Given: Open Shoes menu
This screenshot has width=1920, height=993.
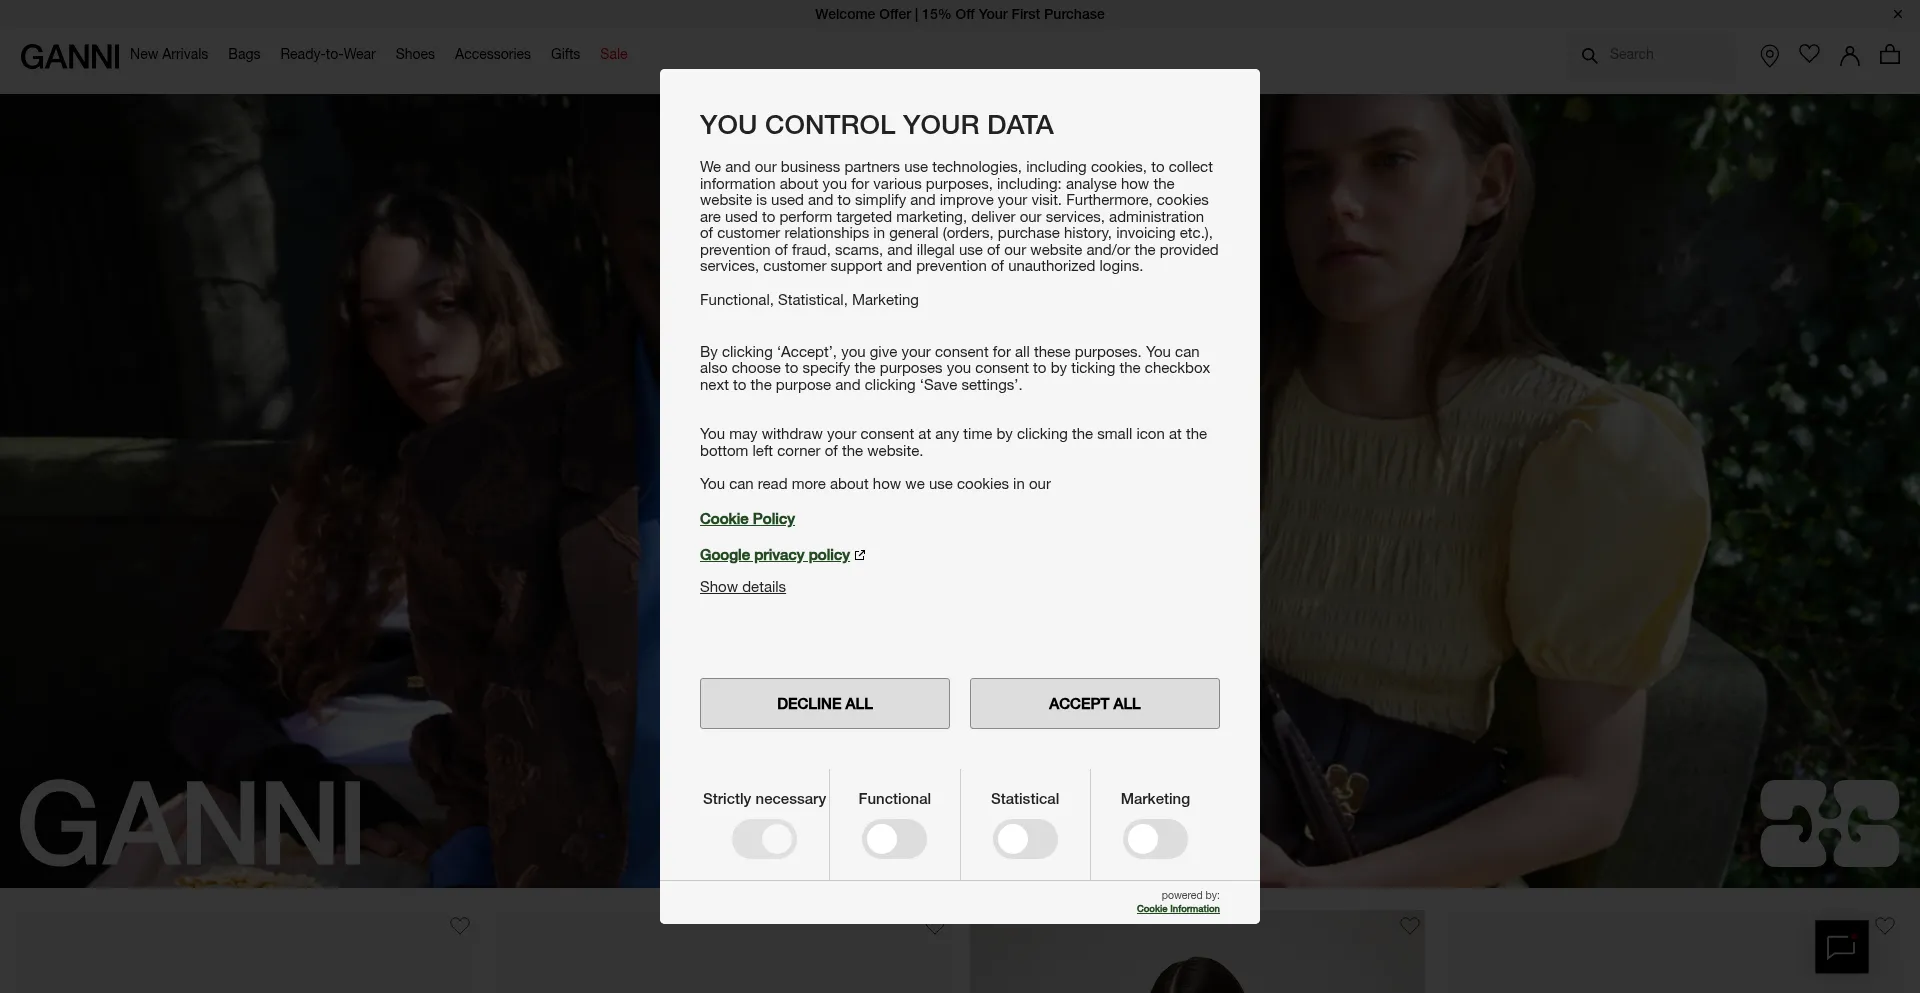Looking at the screenshot, I should point(415,54).
